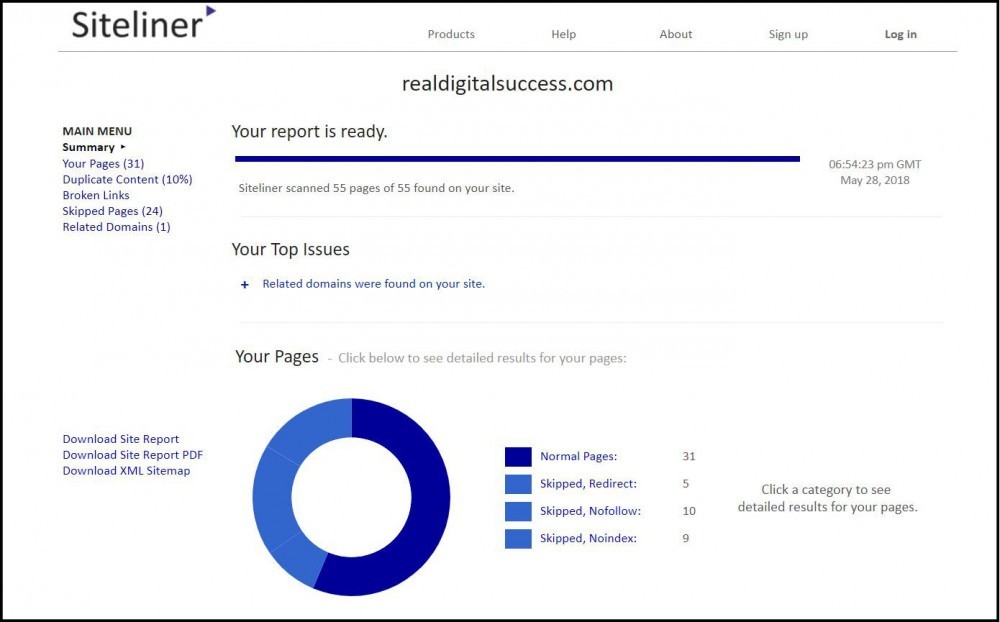Select the Skipped, Redirect category label
The image size is (1000, 622).
click(x=588, y=484)
